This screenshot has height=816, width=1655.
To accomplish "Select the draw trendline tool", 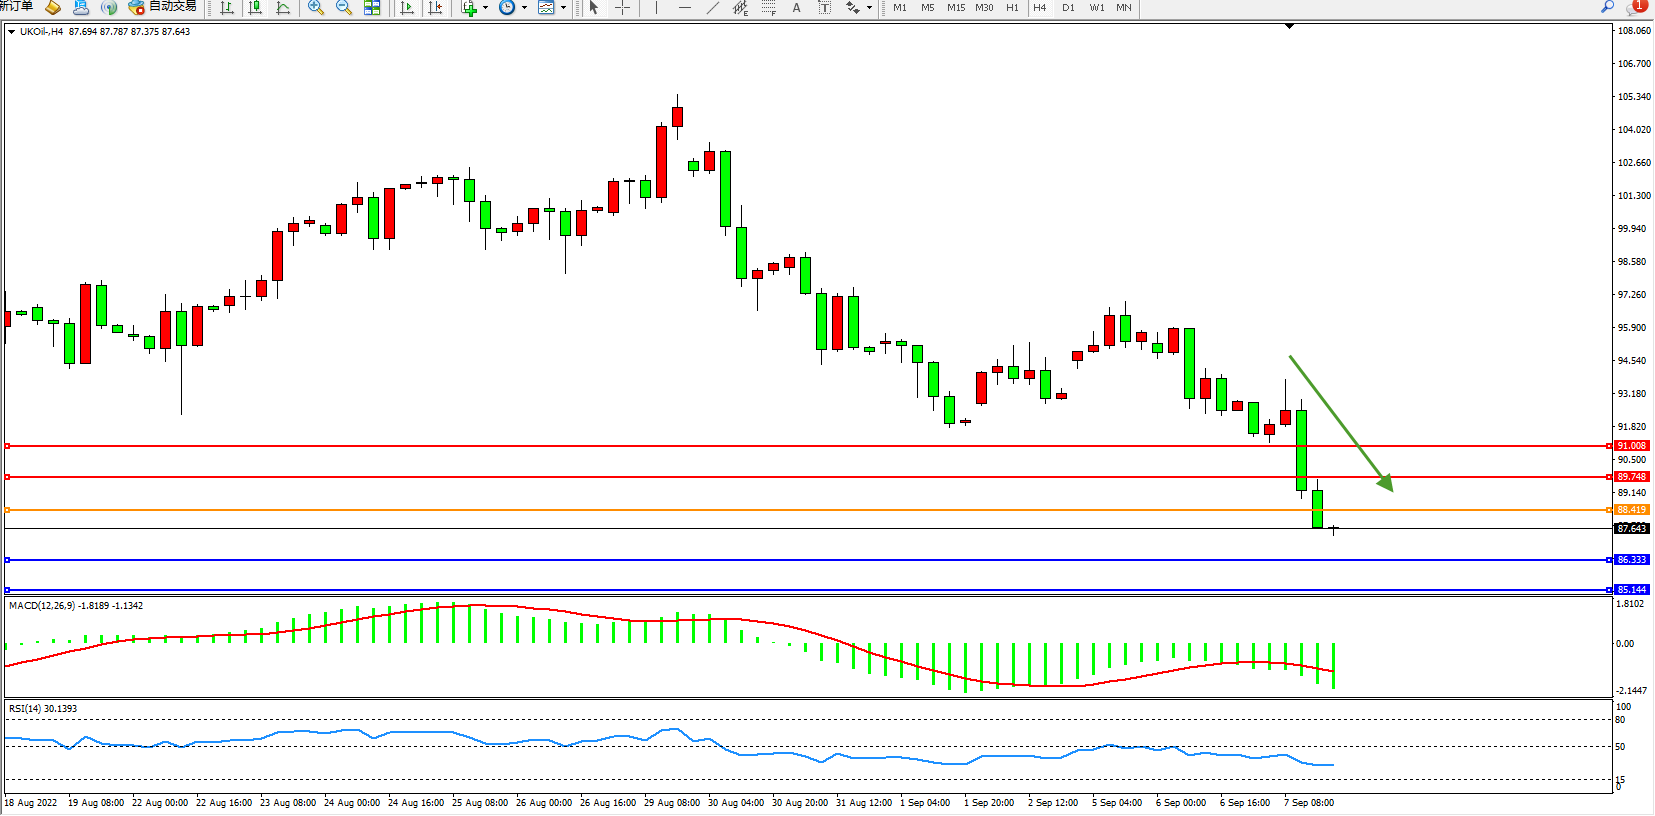I will [x=712, y=8].
